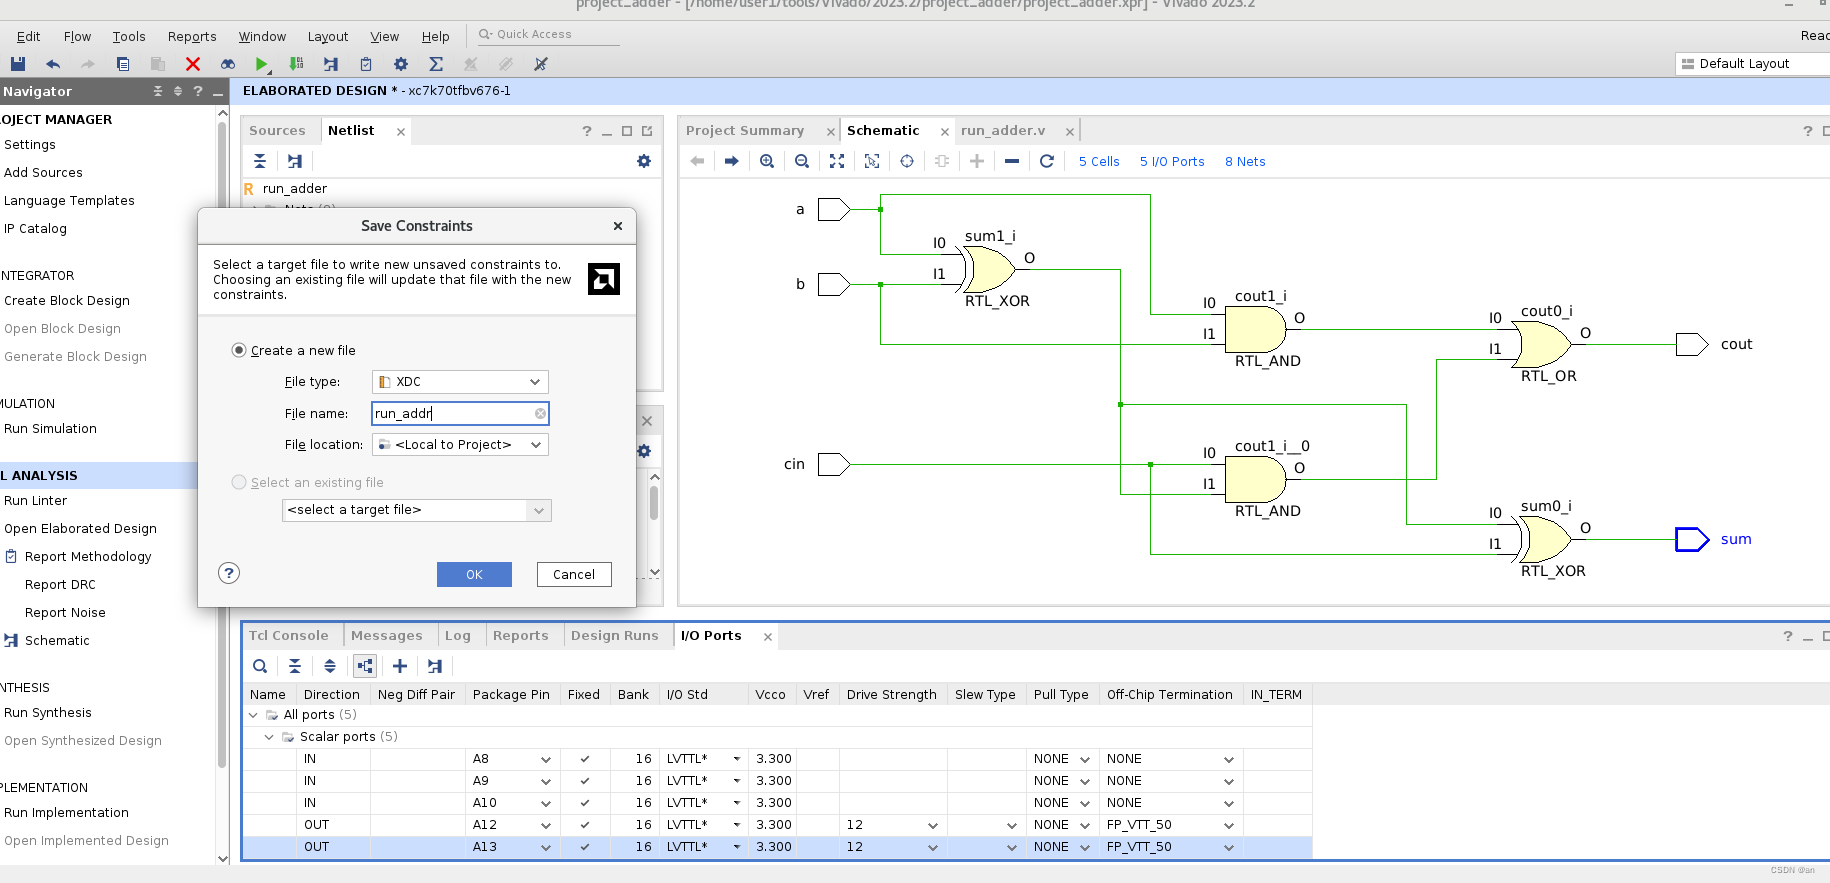Fit schematic to window
The width and height of the screenshot is (1830, 883).
[837, 161]
